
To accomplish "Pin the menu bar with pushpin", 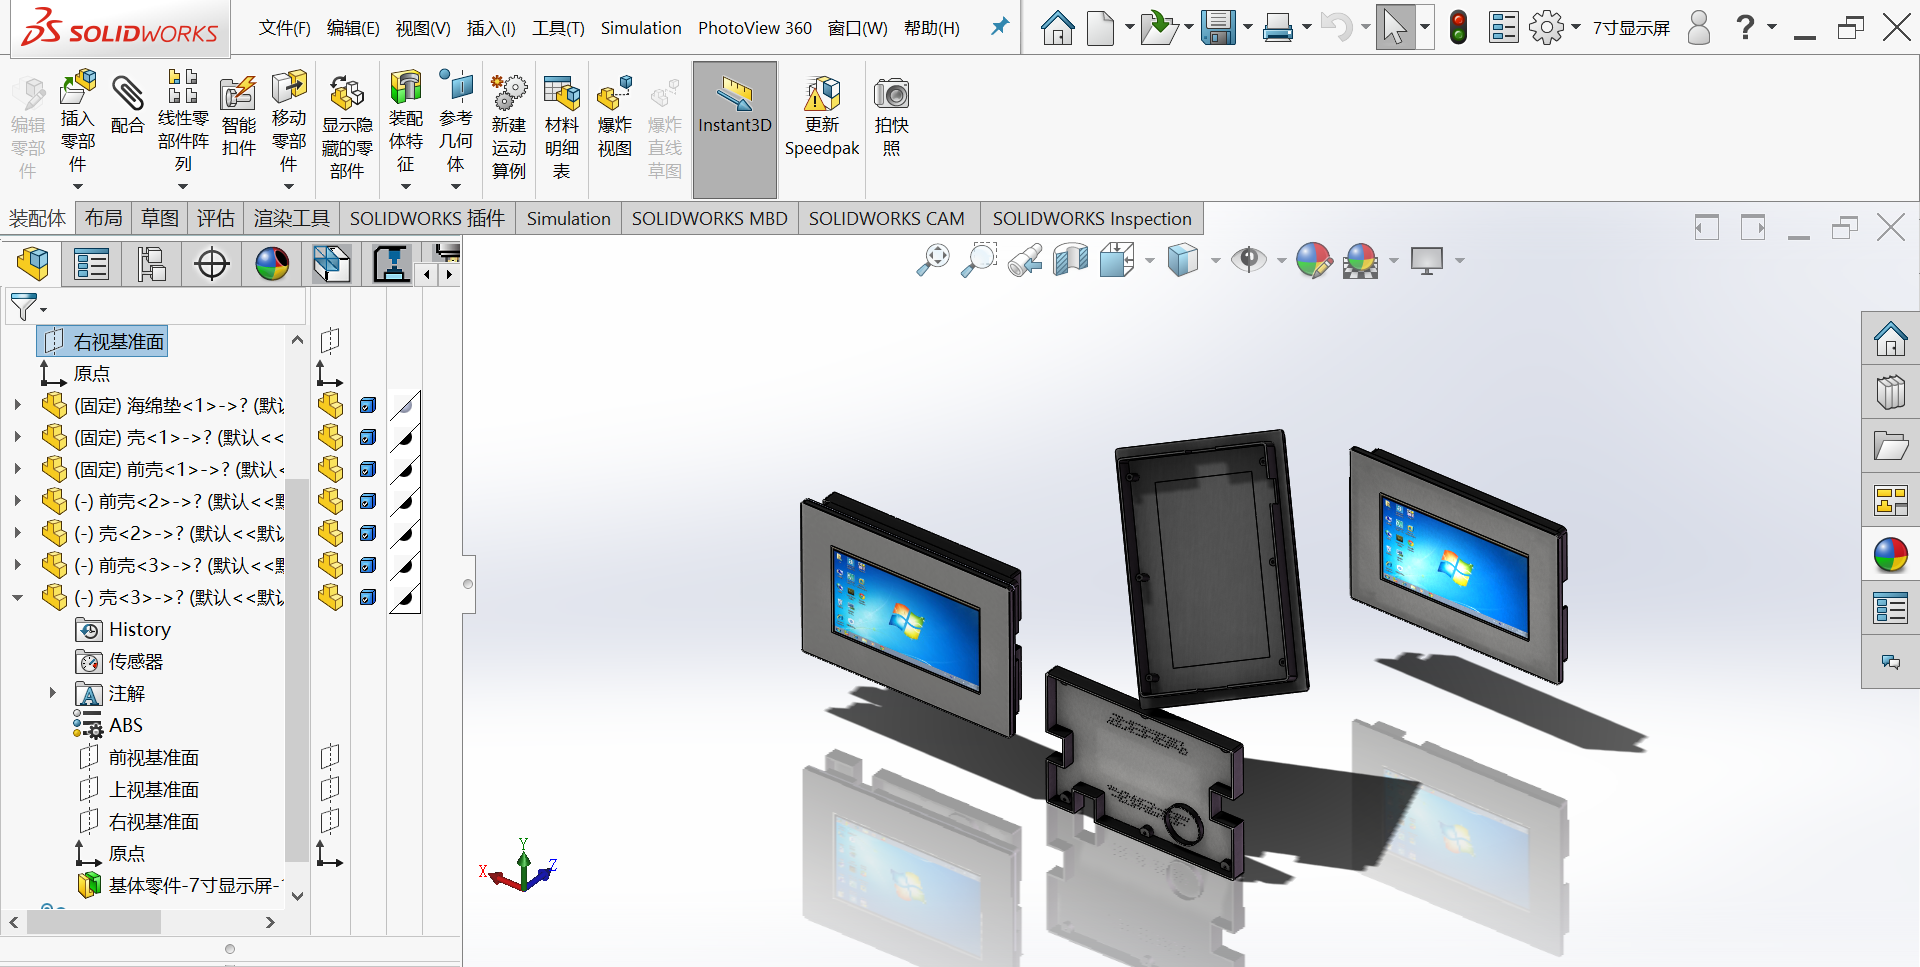I will pyautogui.click(x=999, y=27).
